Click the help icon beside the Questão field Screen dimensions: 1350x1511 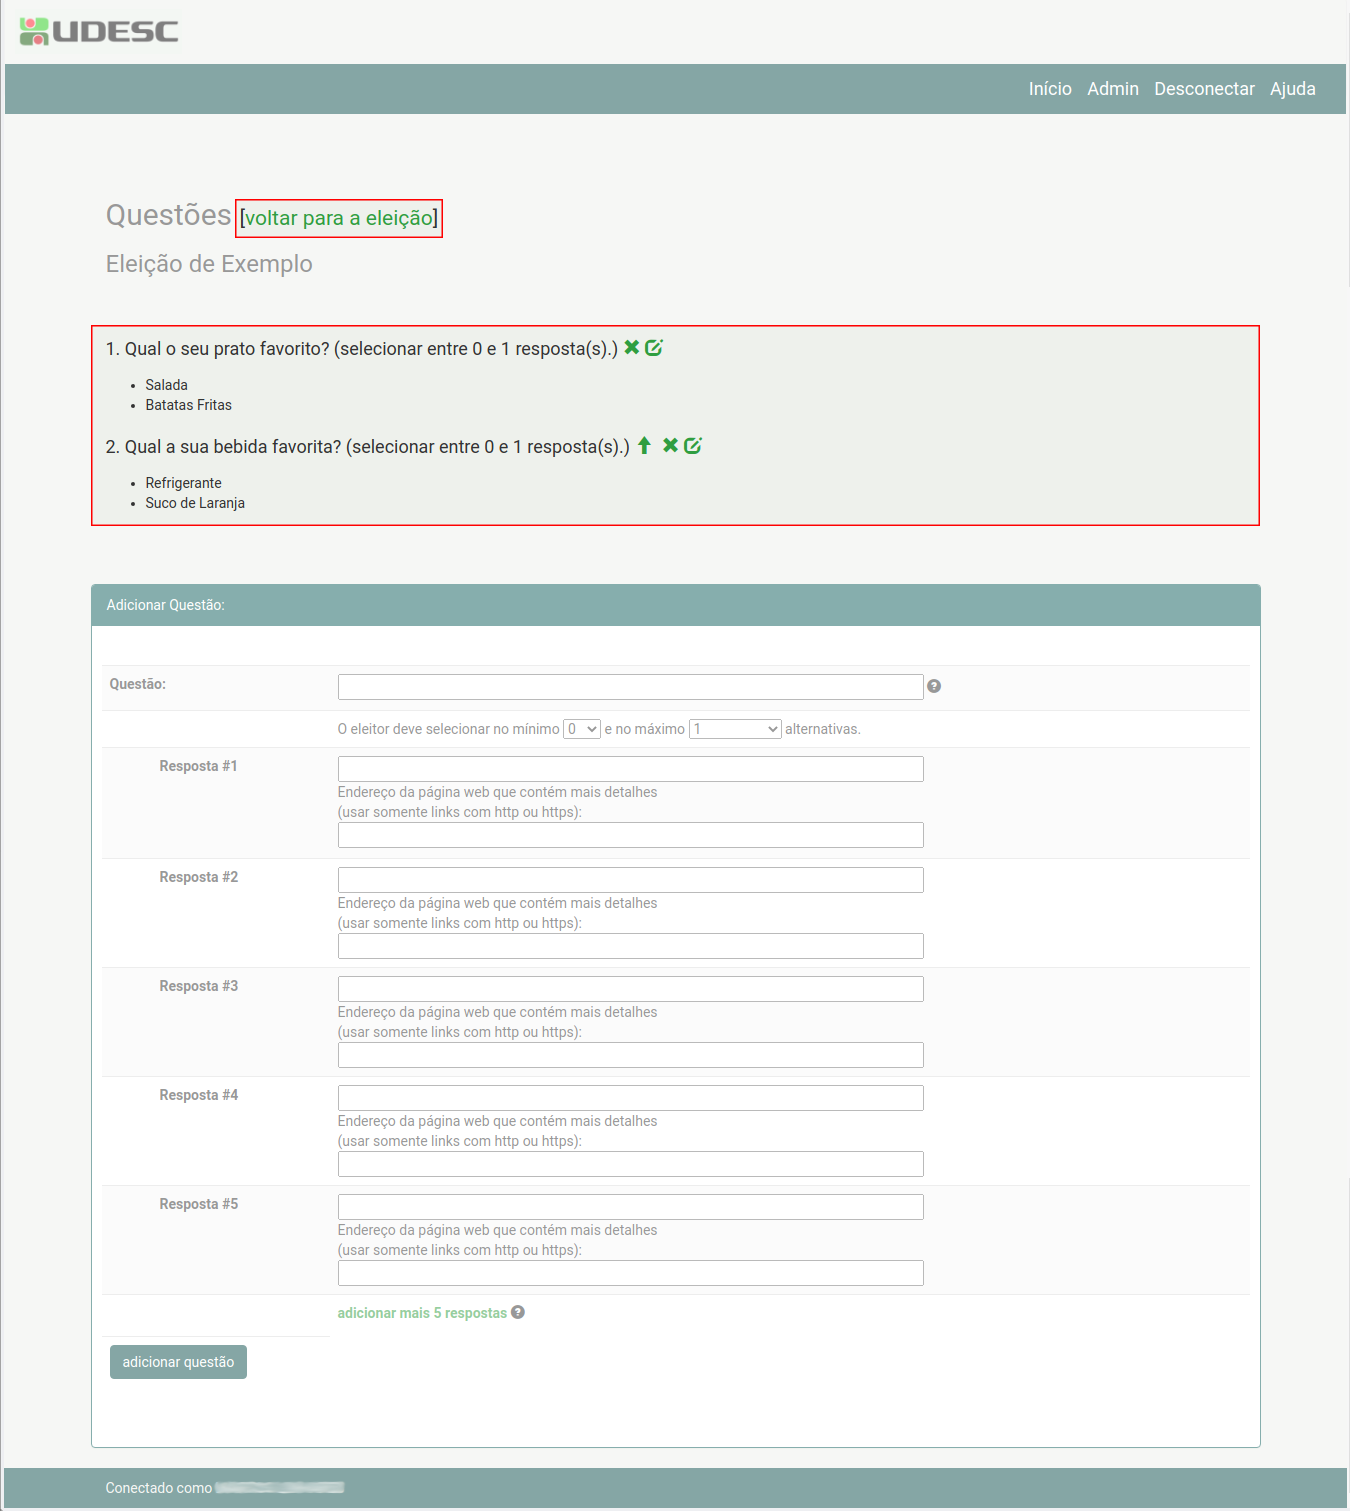click(x=934, y=686)
